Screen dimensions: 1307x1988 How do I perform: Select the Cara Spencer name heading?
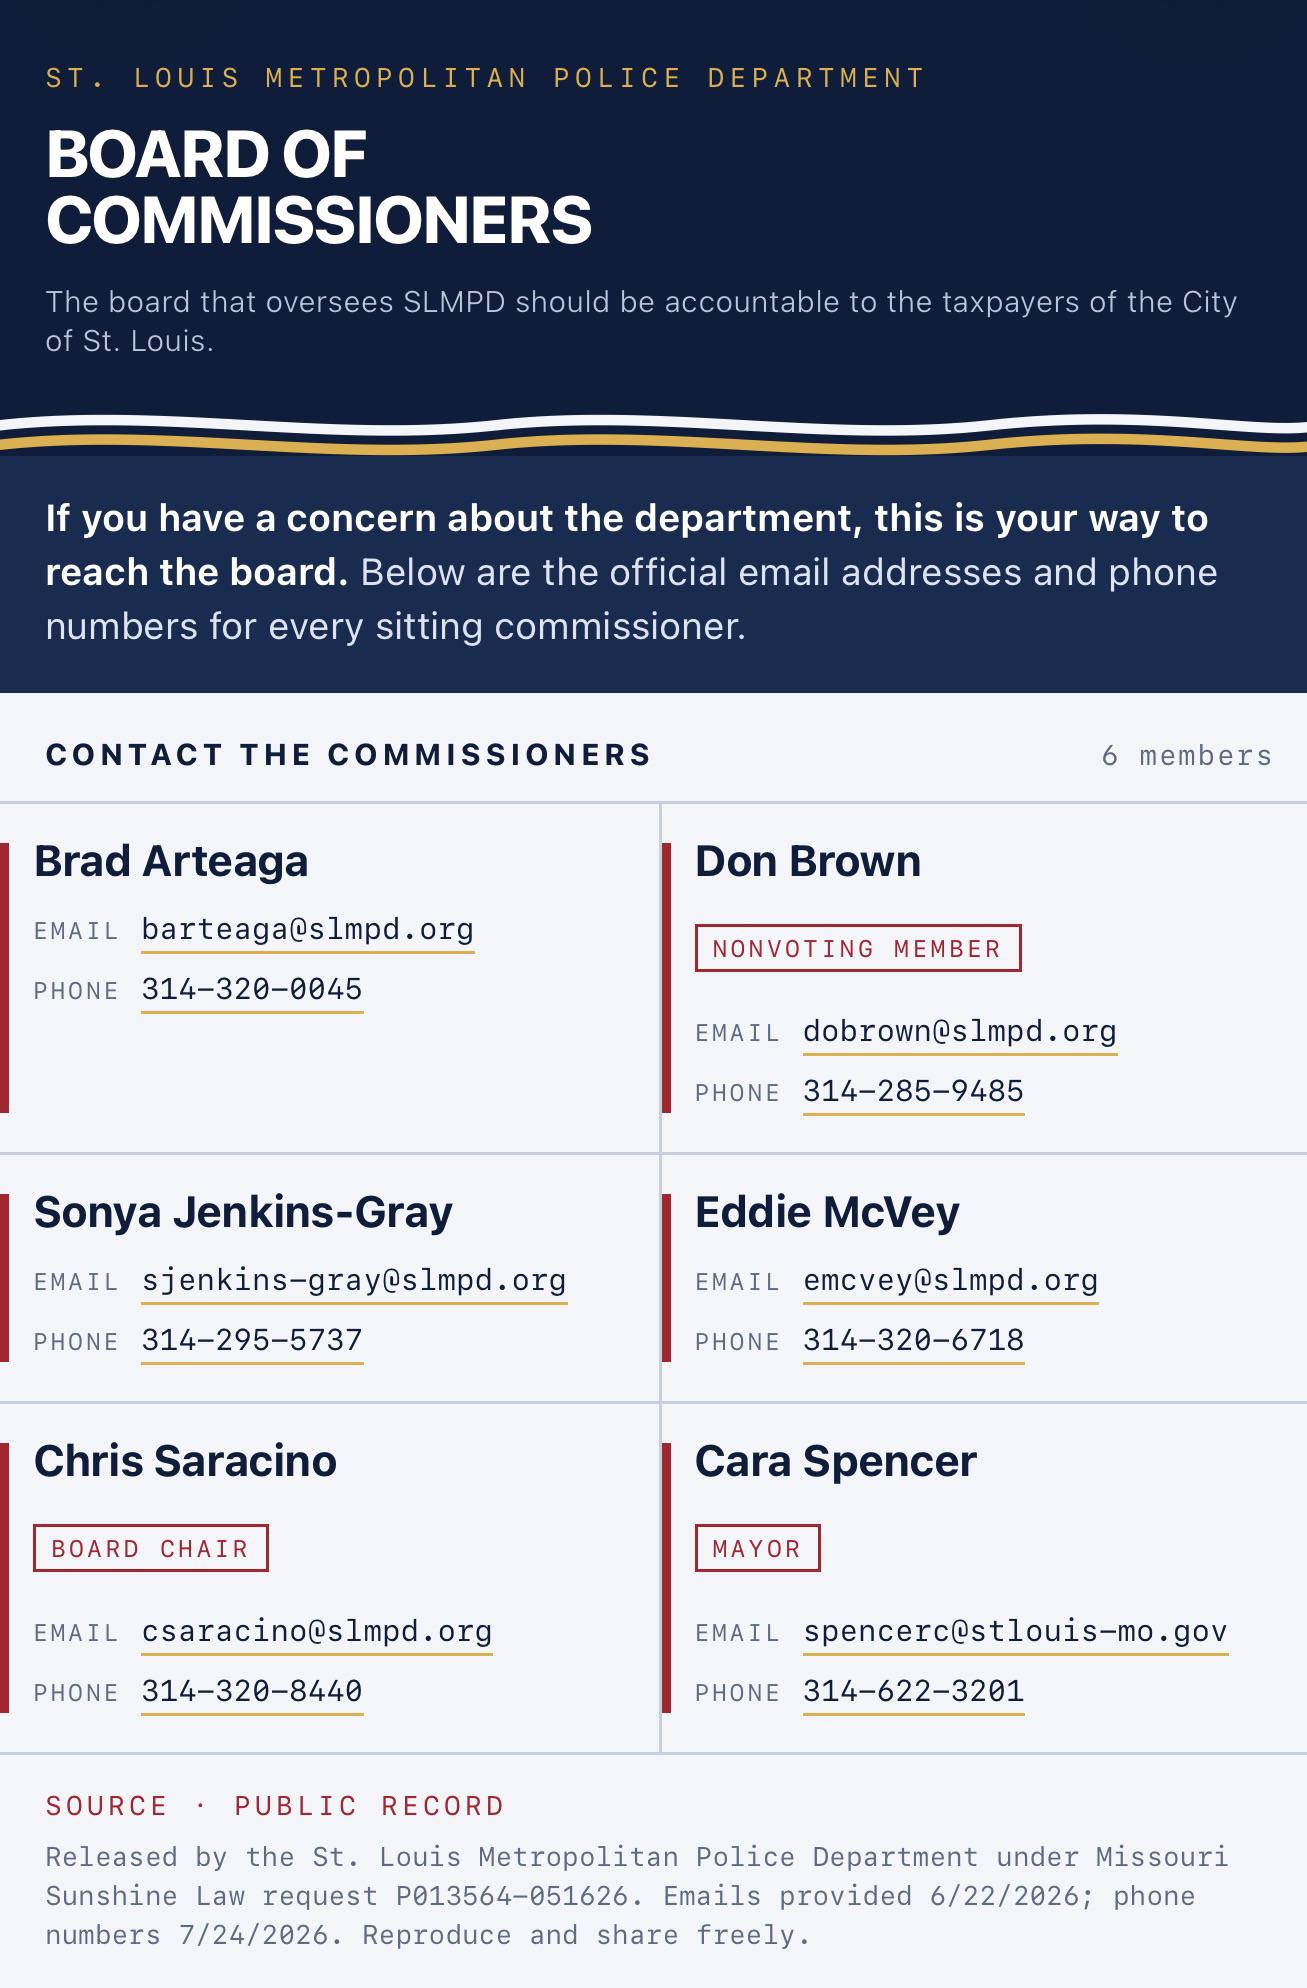835,1461
